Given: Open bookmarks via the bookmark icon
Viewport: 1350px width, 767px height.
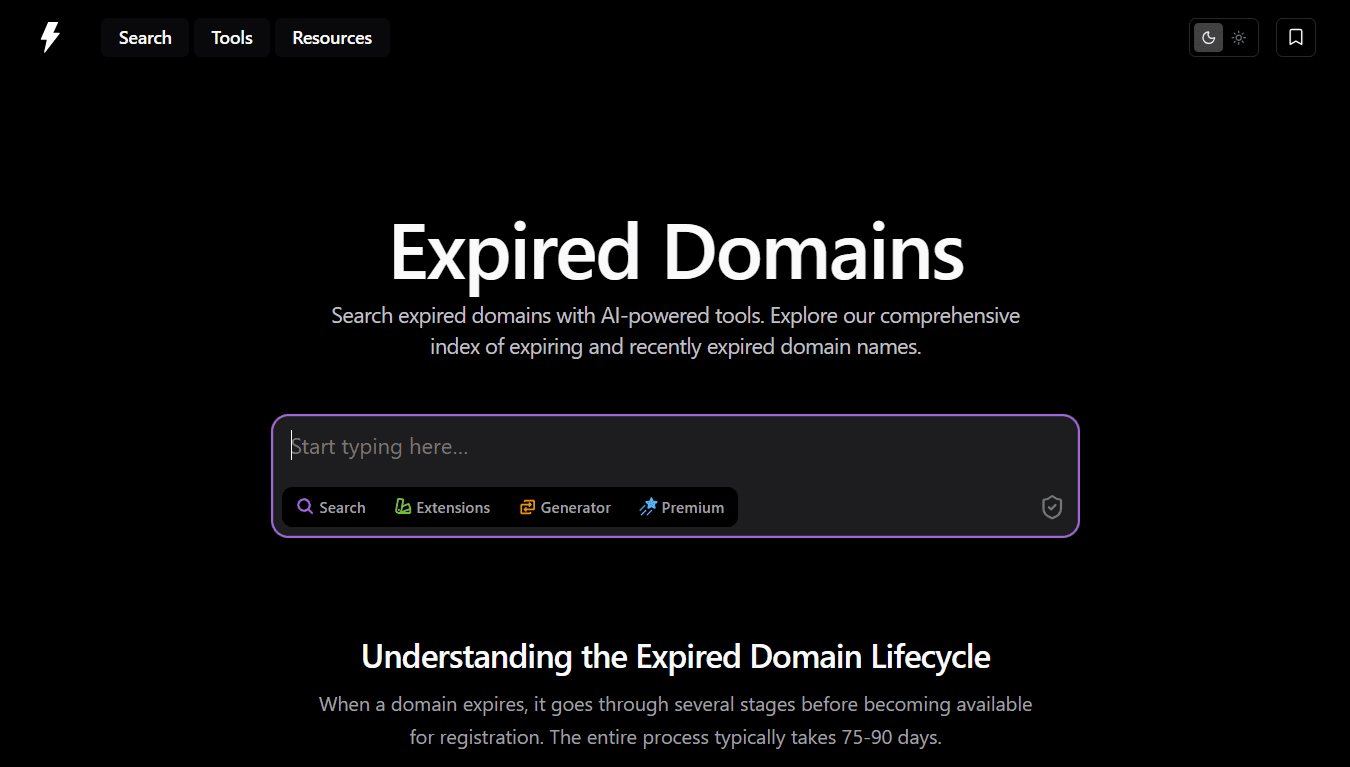Looking at the screenshot, I should [1295, 37].
